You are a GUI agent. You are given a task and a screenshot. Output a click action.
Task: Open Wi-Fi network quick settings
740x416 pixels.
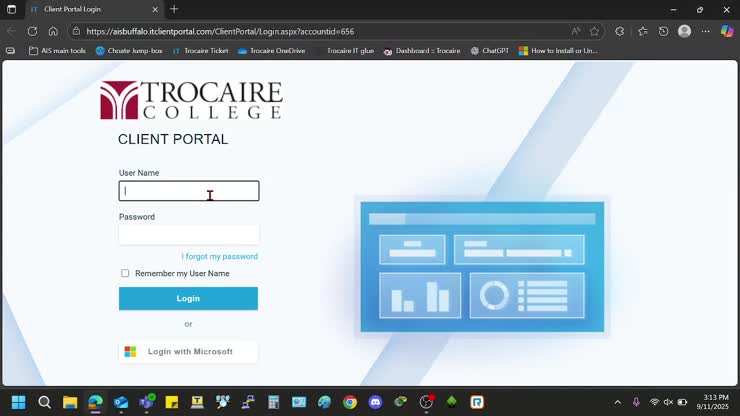654,402
